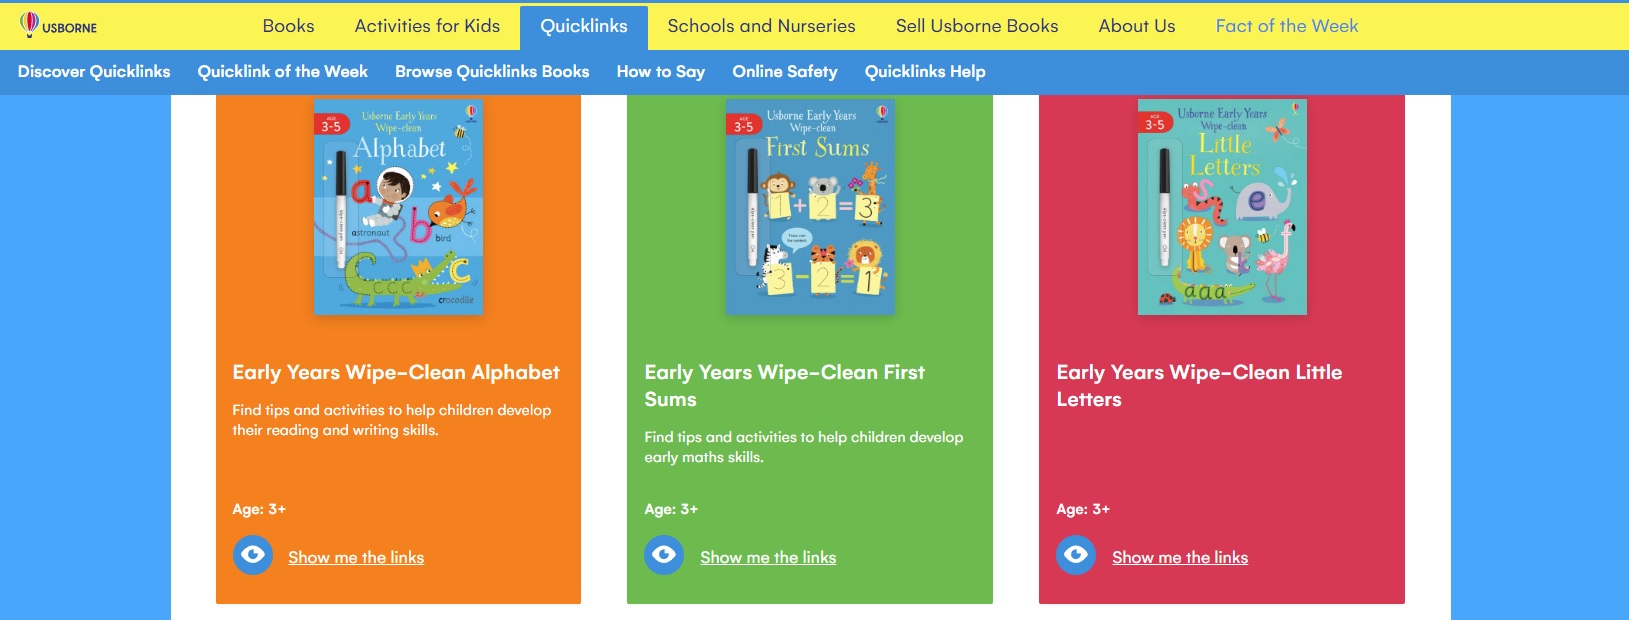
Task: Open Quicklinks Help page
Action: tap(925, 72)
